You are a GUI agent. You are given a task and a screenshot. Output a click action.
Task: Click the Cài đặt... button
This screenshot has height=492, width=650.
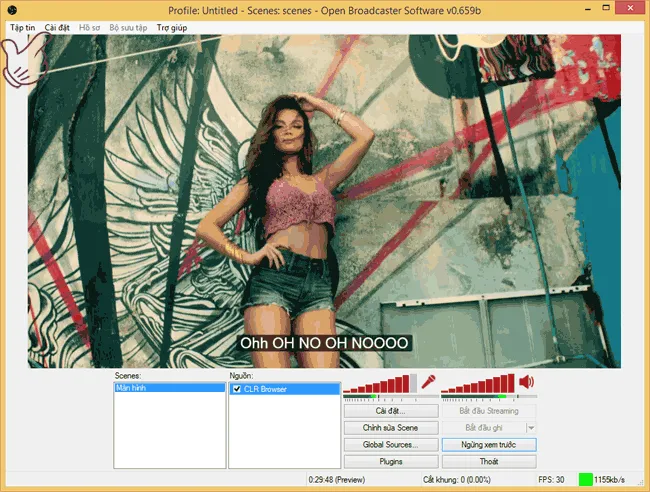coord(391,411)
